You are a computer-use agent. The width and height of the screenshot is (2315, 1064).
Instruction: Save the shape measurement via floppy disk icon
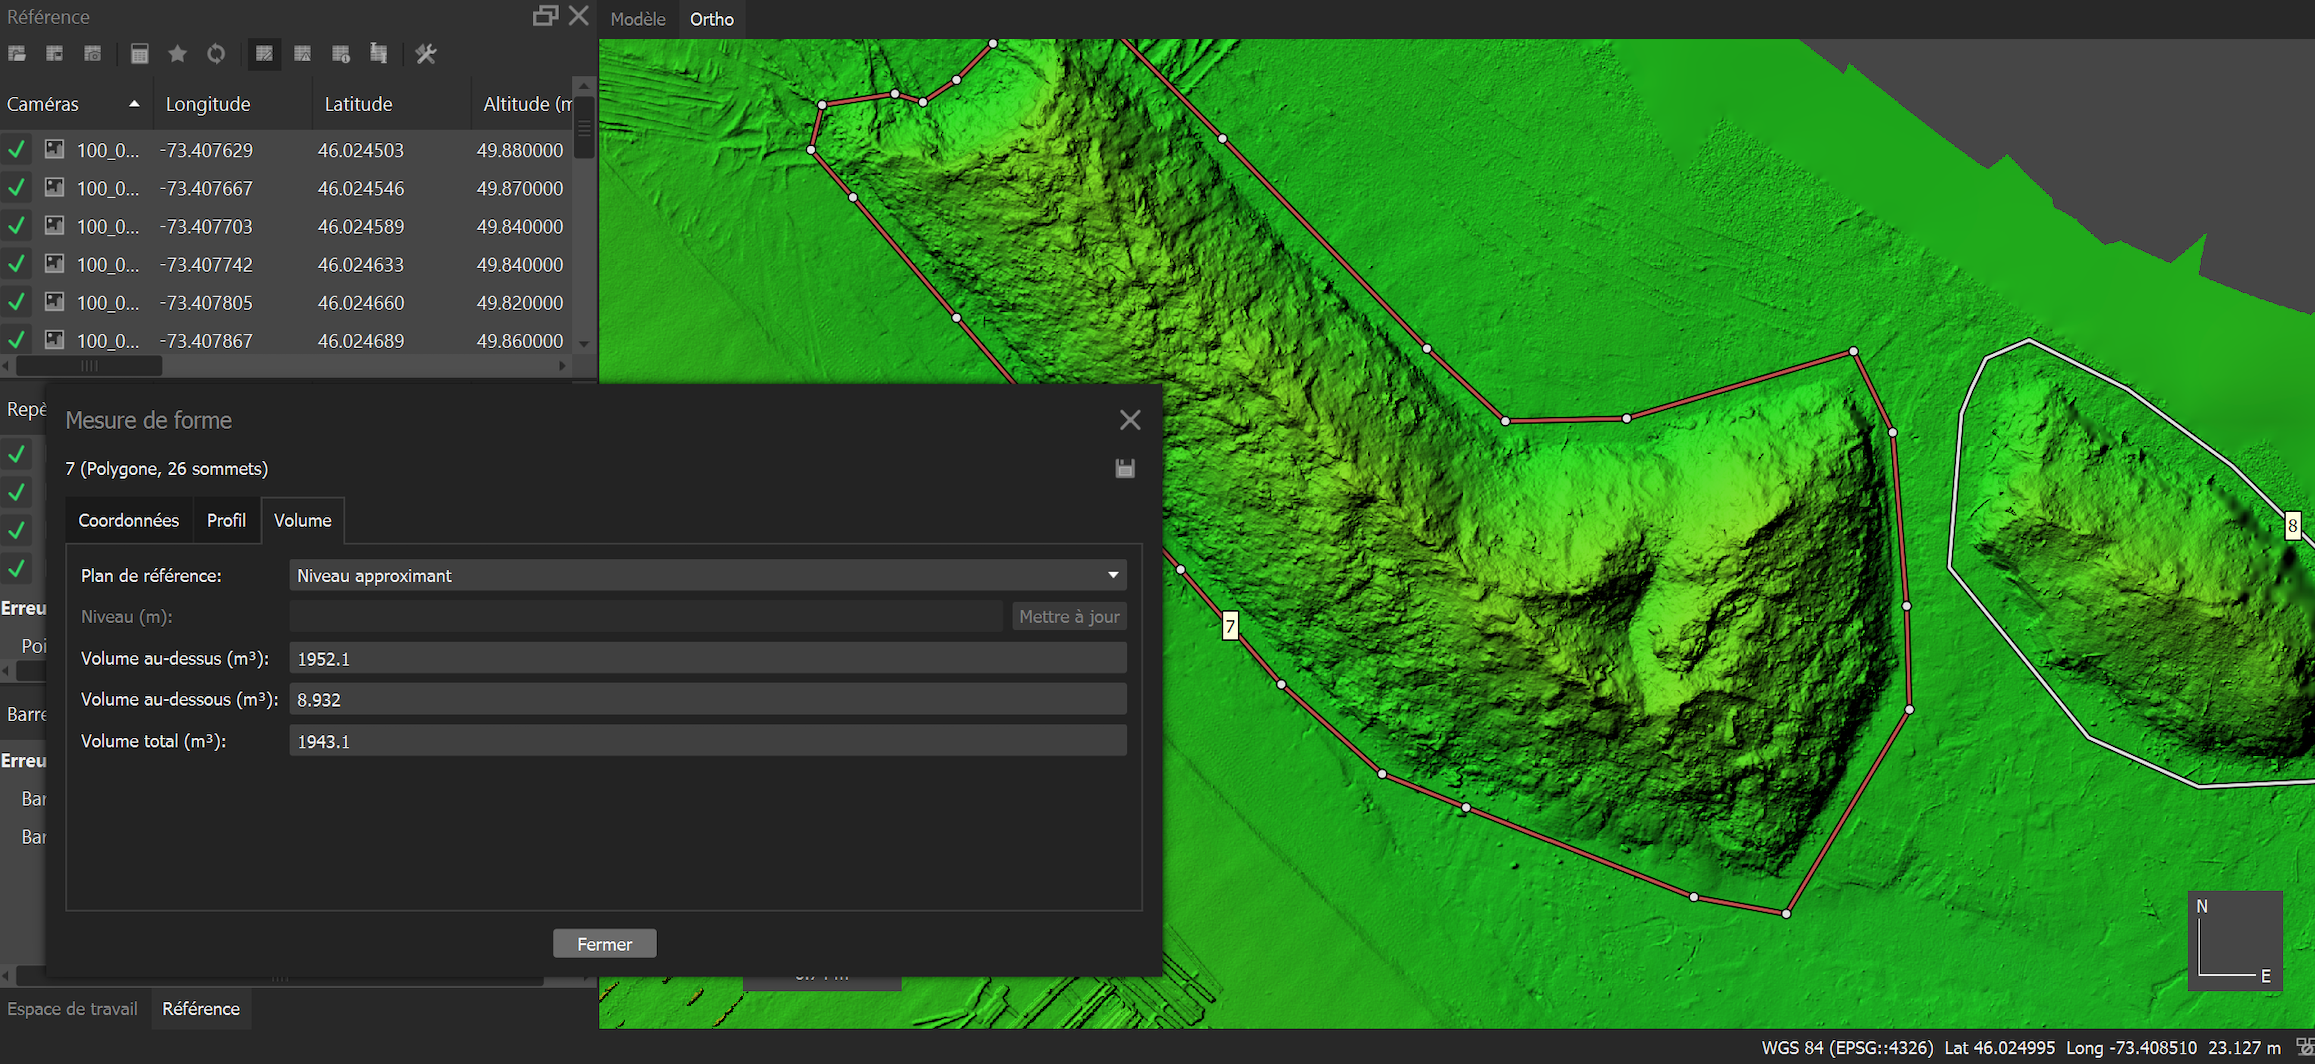pyautogui.click(x=1125, y=468)
